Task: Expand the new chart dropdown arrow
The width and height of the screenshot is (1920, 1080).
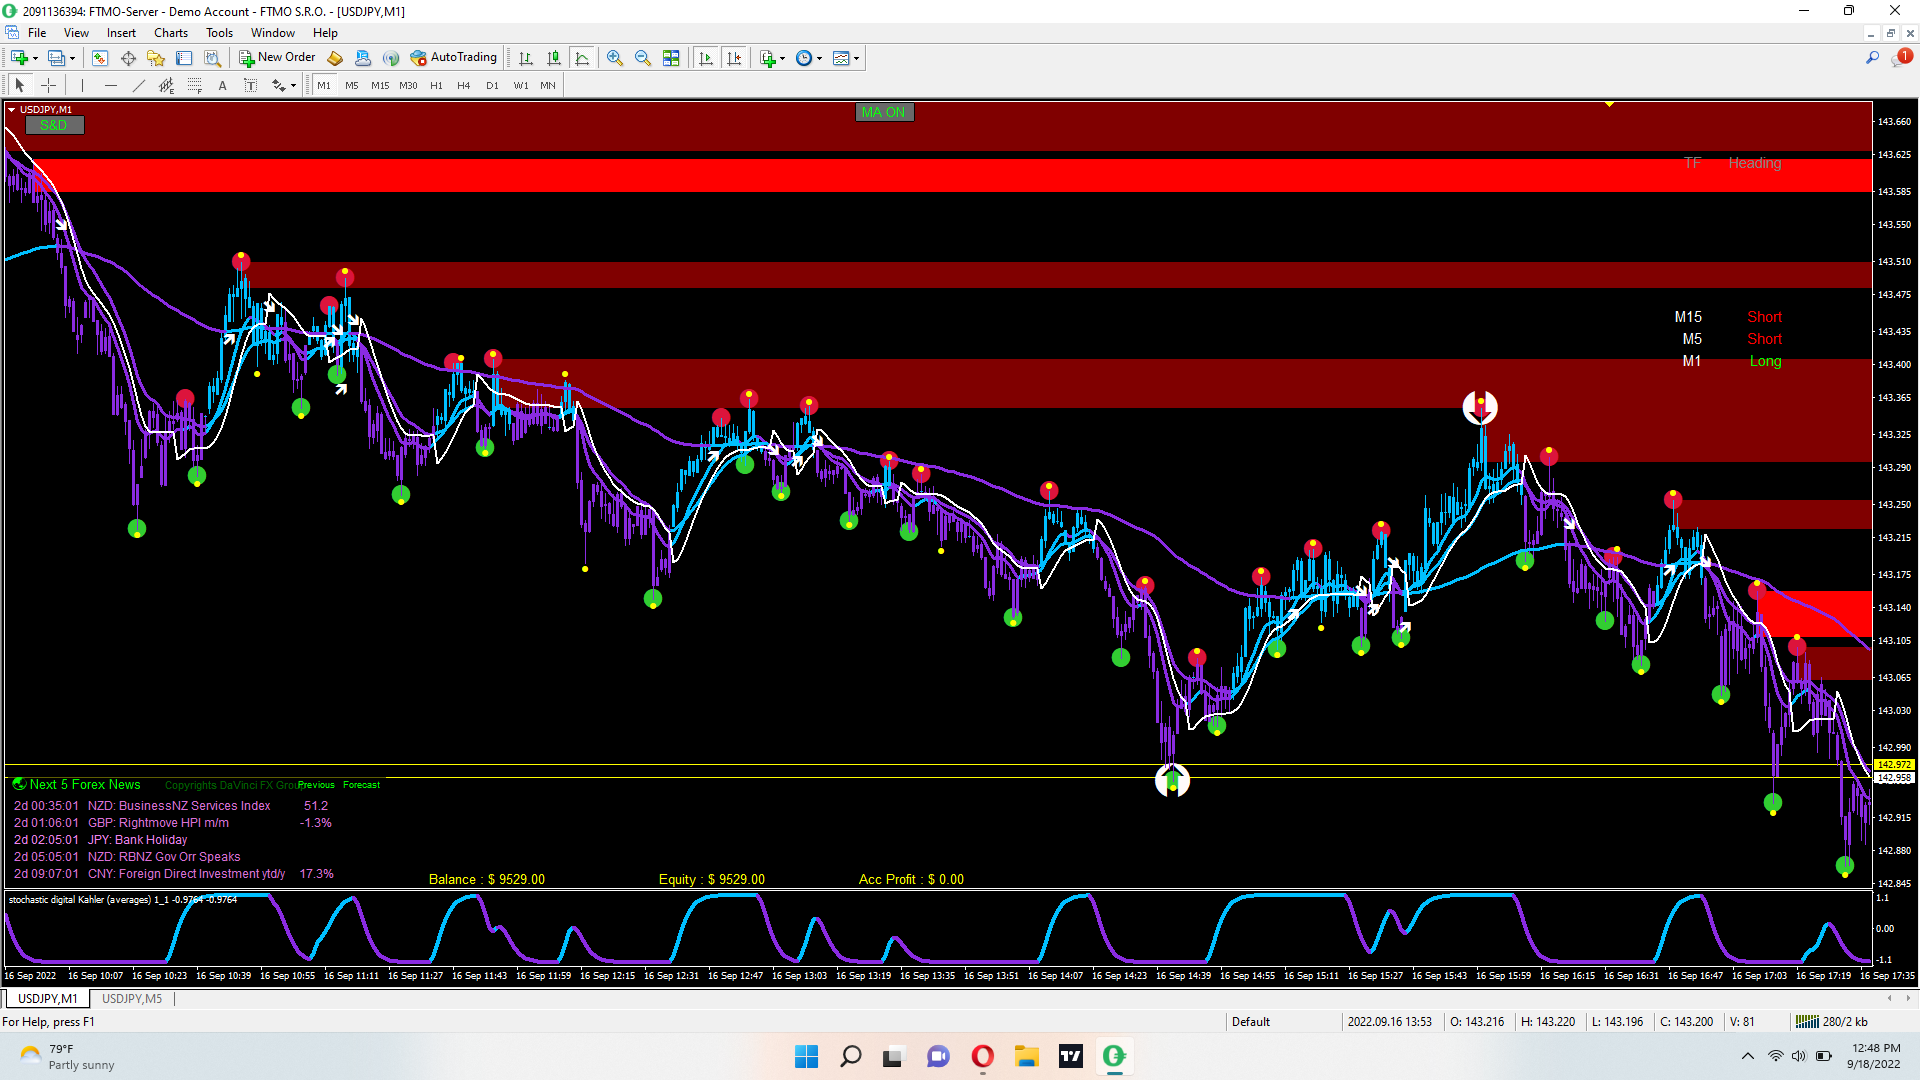Action: 36,58
